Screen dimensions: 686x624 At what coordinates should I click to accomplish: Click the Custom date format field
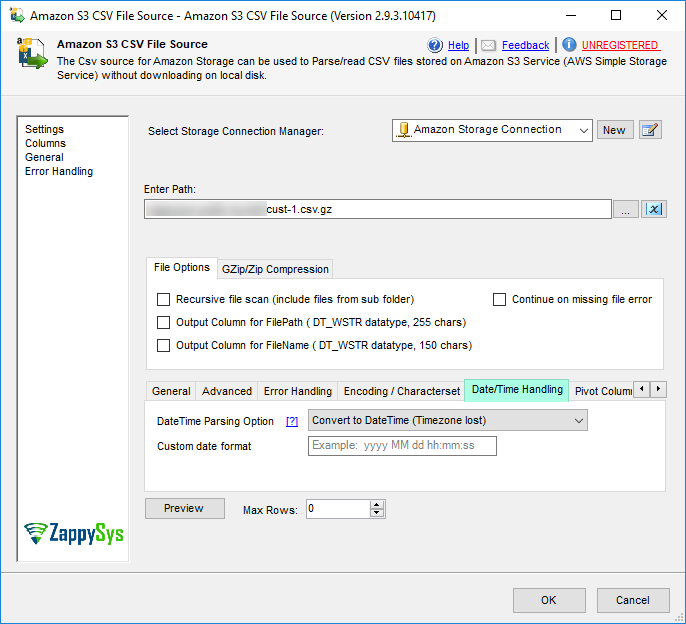pyautogui.click(x=402, y=446)
